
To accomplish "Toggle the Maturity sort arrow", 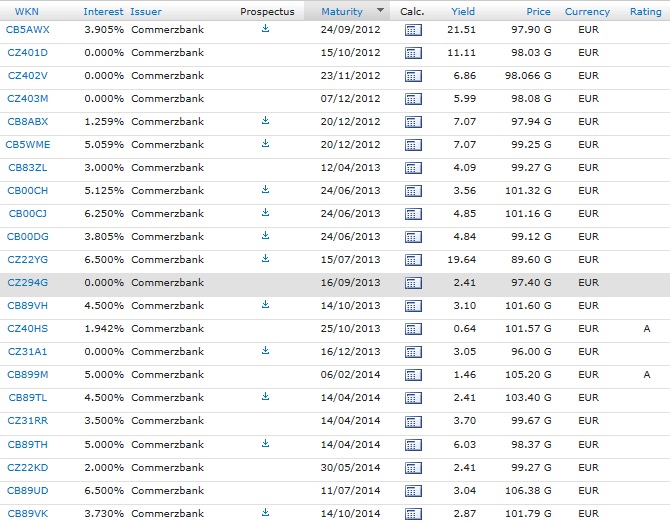I will pos(380,10).
